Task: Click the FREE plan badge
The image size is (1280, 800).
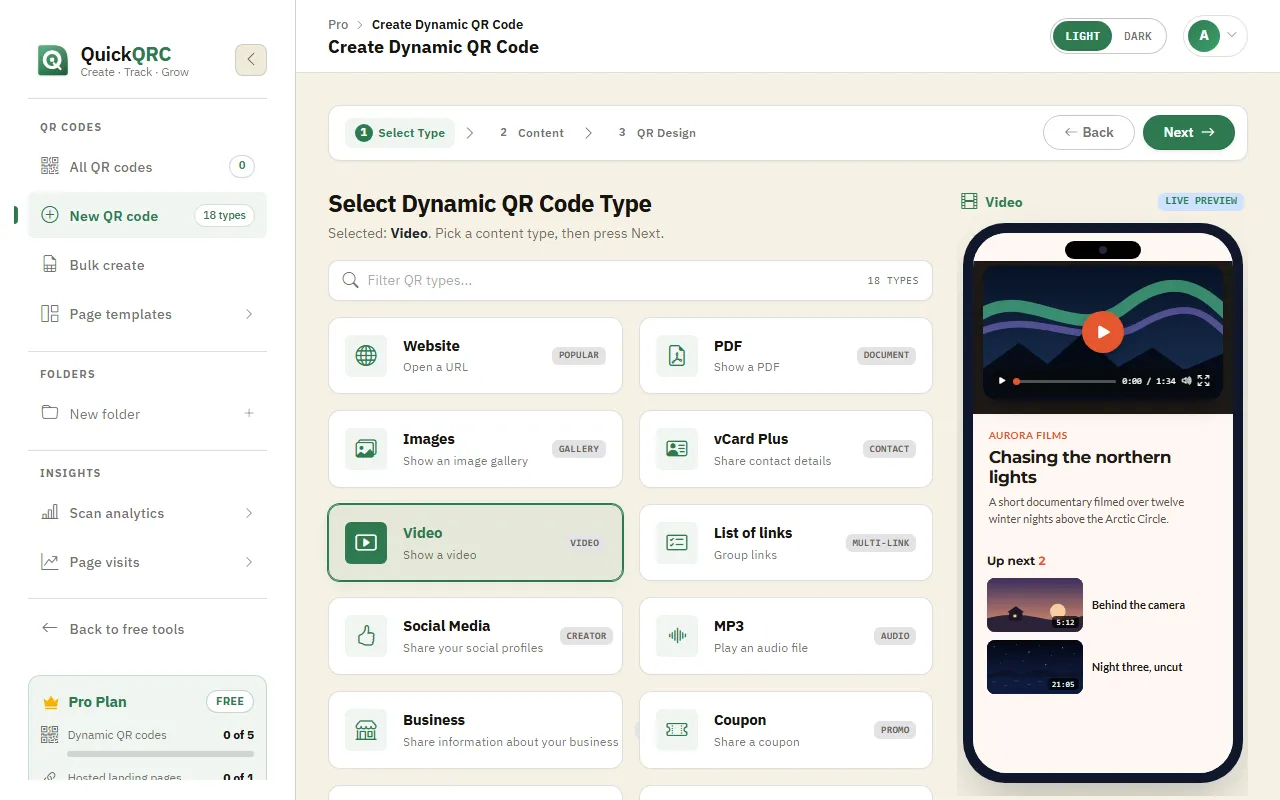Action: click(x=230, y=701)
